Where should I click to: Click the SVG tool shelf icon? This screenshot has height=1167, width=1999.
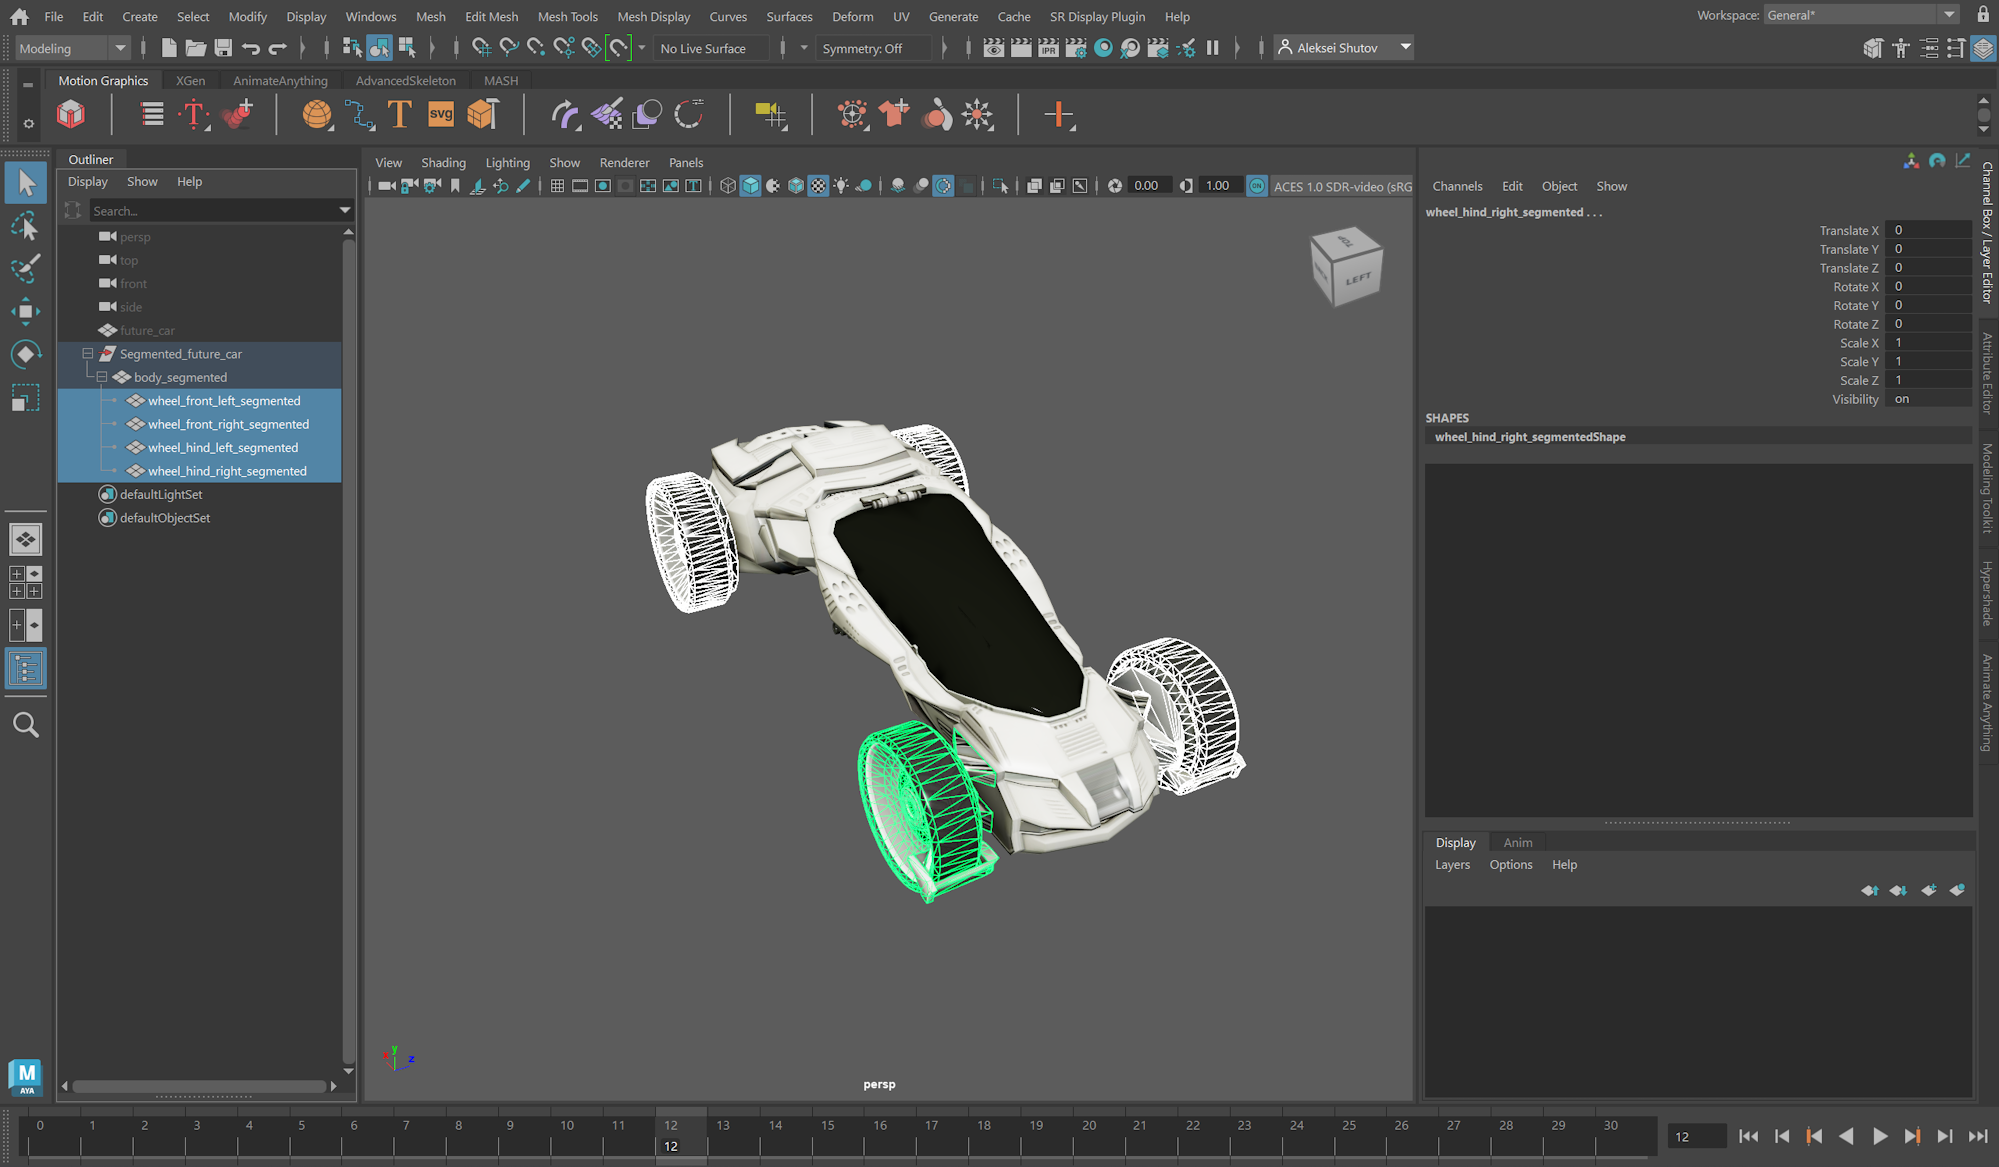click(x=441, y=115)
